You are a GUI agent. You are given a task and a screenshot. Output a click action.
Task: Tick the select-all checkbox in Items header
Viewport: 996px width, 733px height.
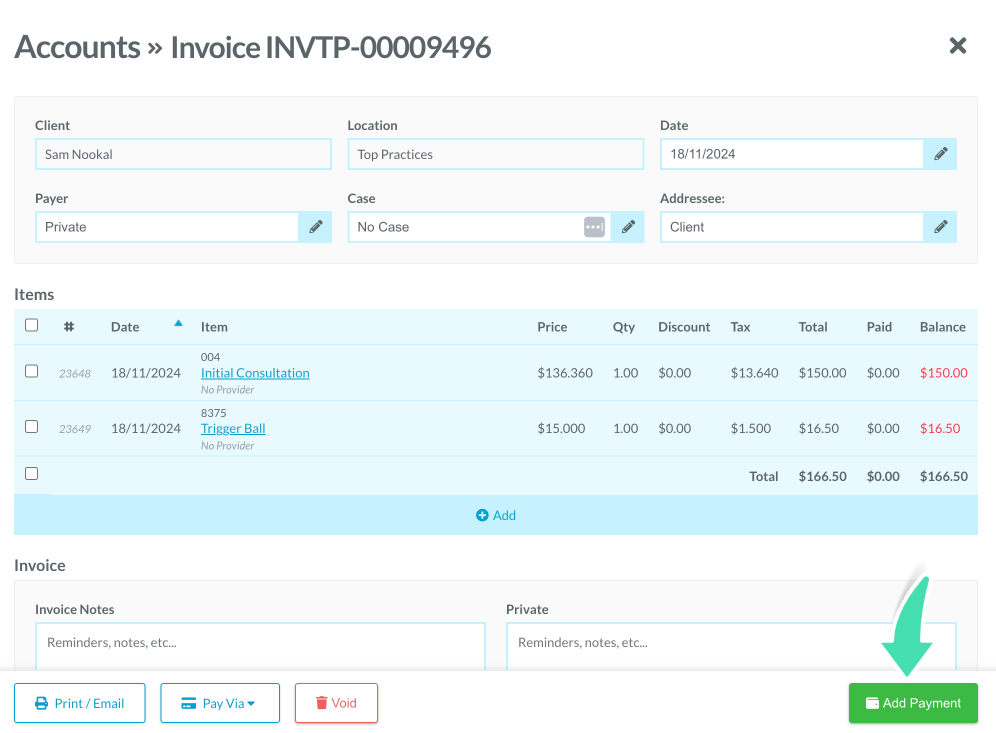coord(31,325)
